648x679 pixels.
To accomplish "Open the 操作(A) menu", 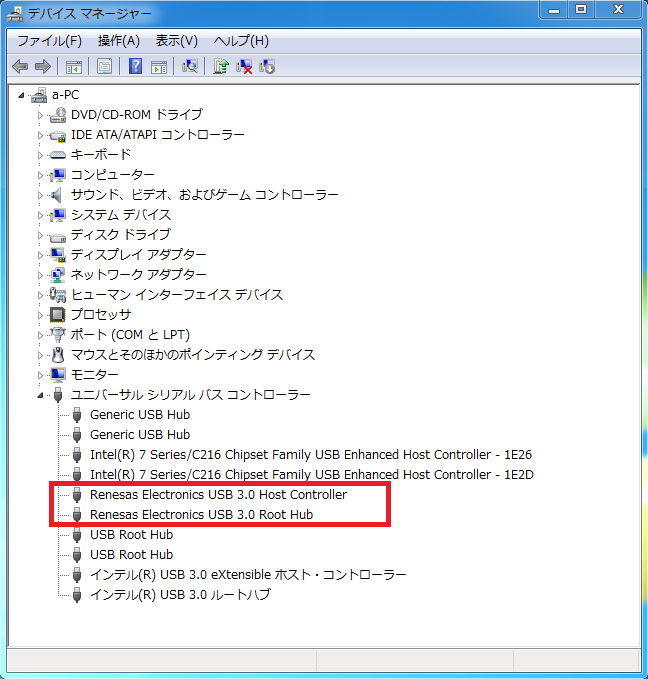I will pyautogui.click(x=119, y=41).
